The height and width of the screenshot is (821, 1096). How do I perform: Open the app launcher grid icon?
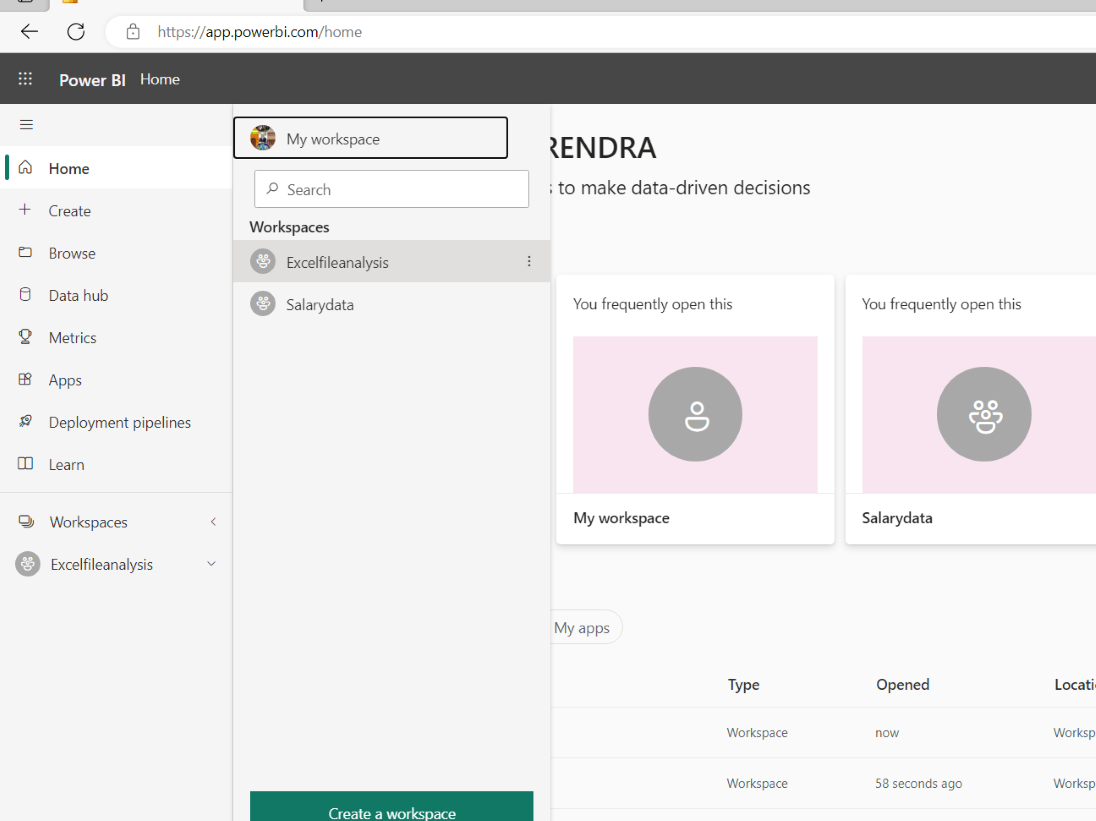pos(25,79)
